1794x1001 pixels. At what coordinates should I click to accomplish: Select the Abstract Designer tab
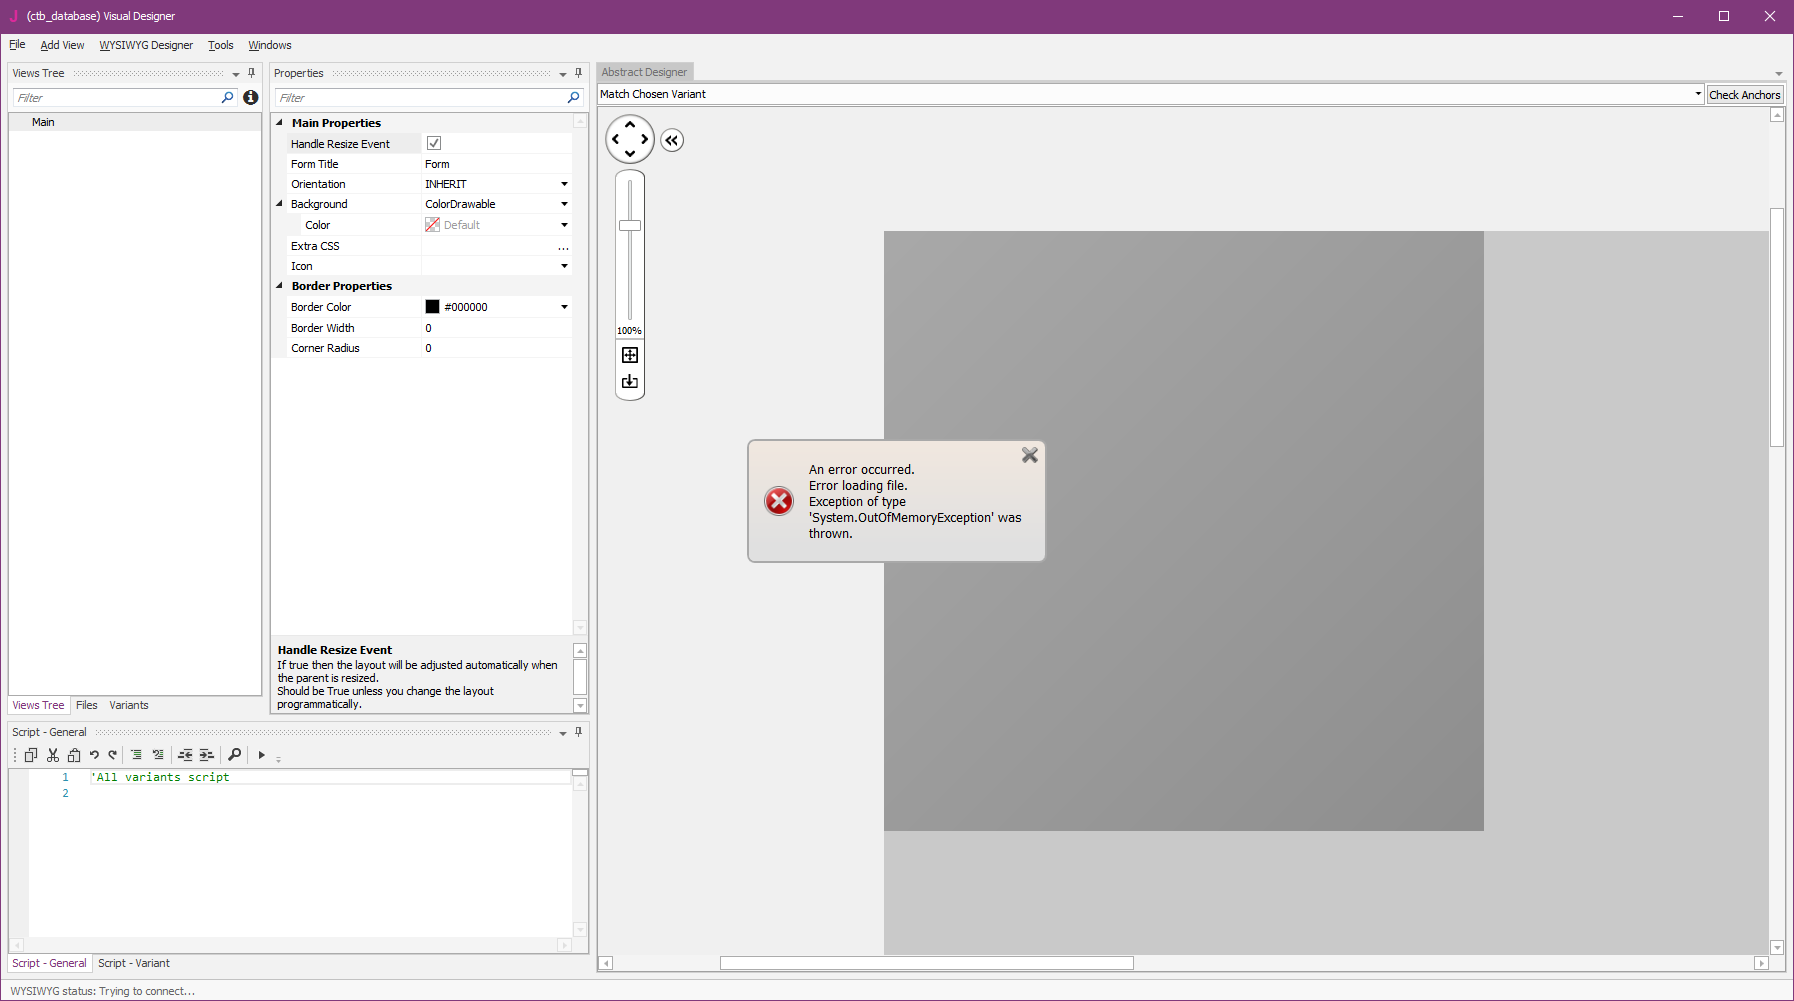point(645,72)
